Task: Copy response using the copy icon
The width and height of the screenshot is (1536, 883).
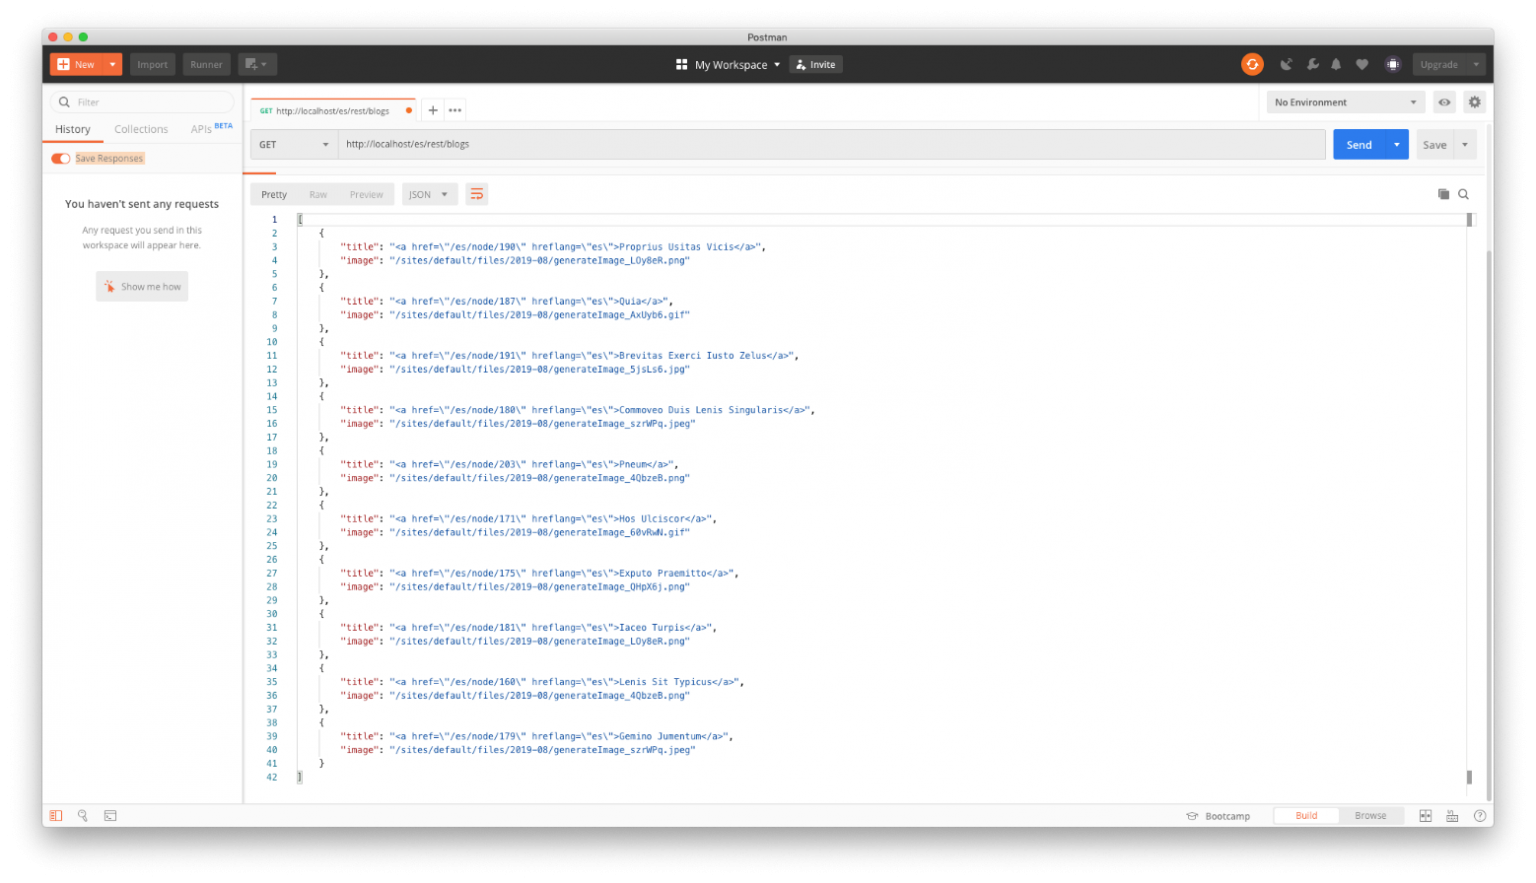Action: point(1443,194)
